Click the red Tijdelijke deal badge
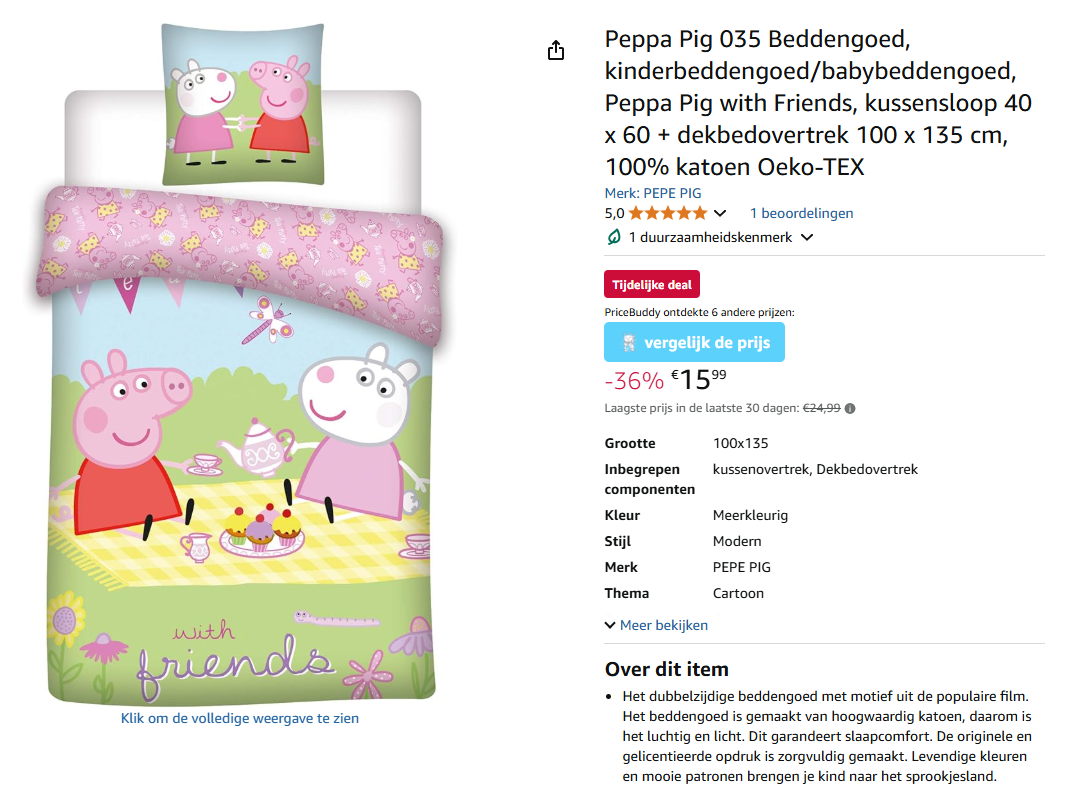 coord(651,284)
